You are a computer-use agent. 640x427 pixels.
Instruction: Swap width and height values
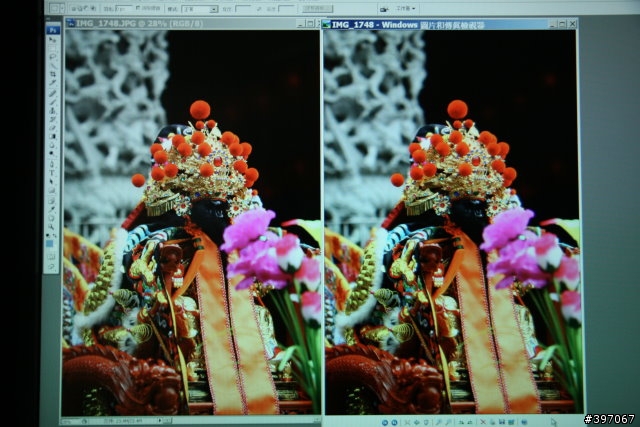[x=258, y=9]
